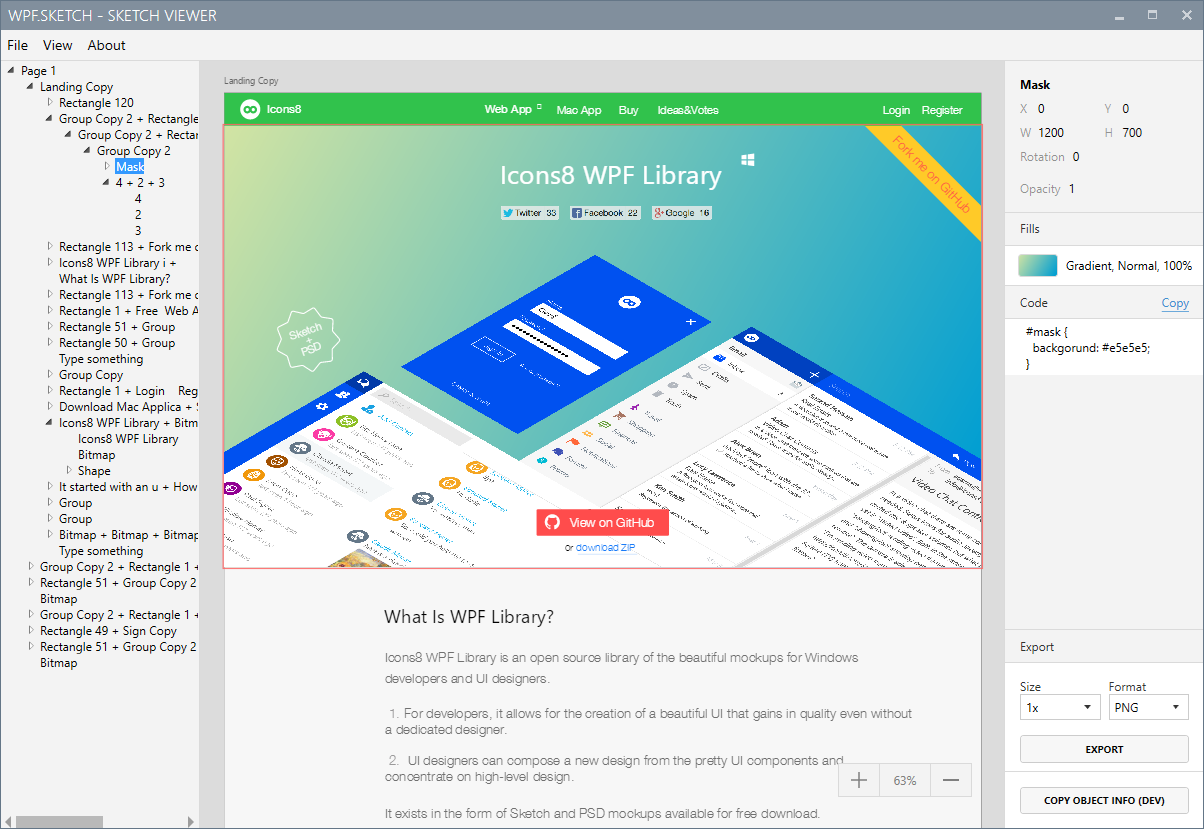Expand the Shape tree node
This screenshot has height=829, width=1204.
click(x=69, y=470)
